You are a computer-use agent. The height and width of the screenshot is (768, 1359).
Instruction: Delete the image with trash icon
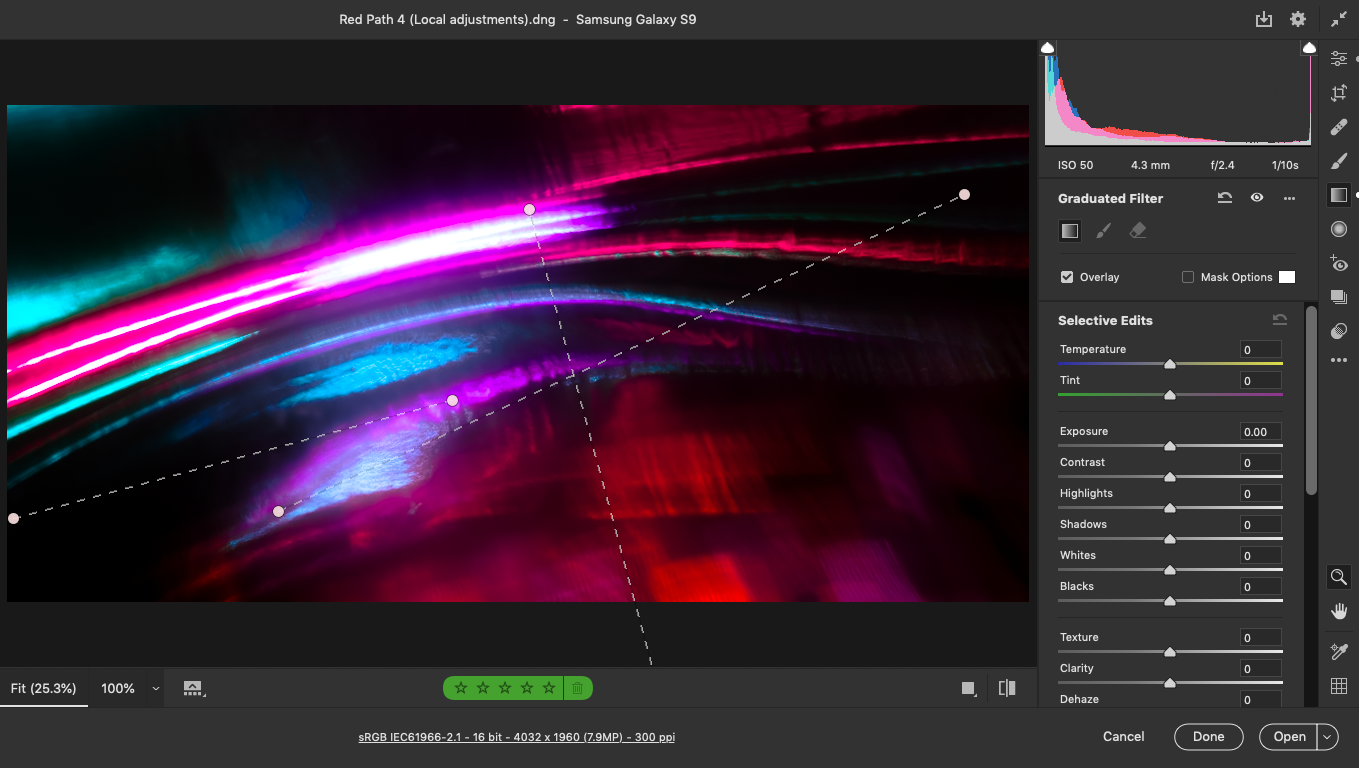pyautogui.click(x=577, y=688)
